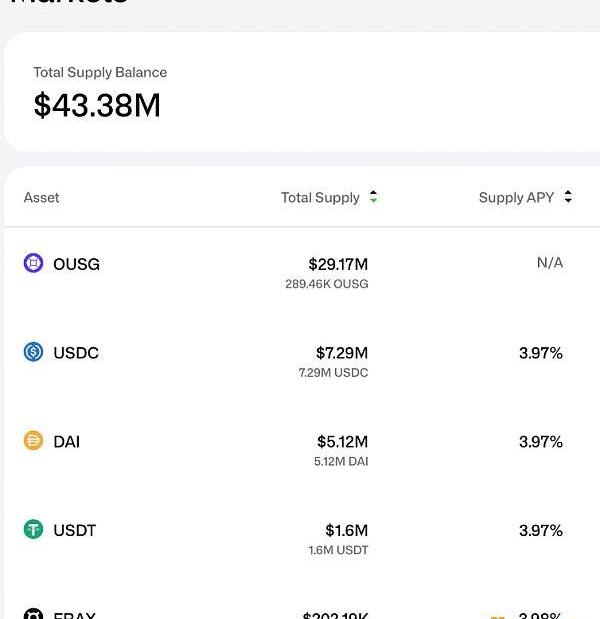Sort by Total Supply arrows icon
This screenshot has width=600, height=619.
click(x=373, y=197)
